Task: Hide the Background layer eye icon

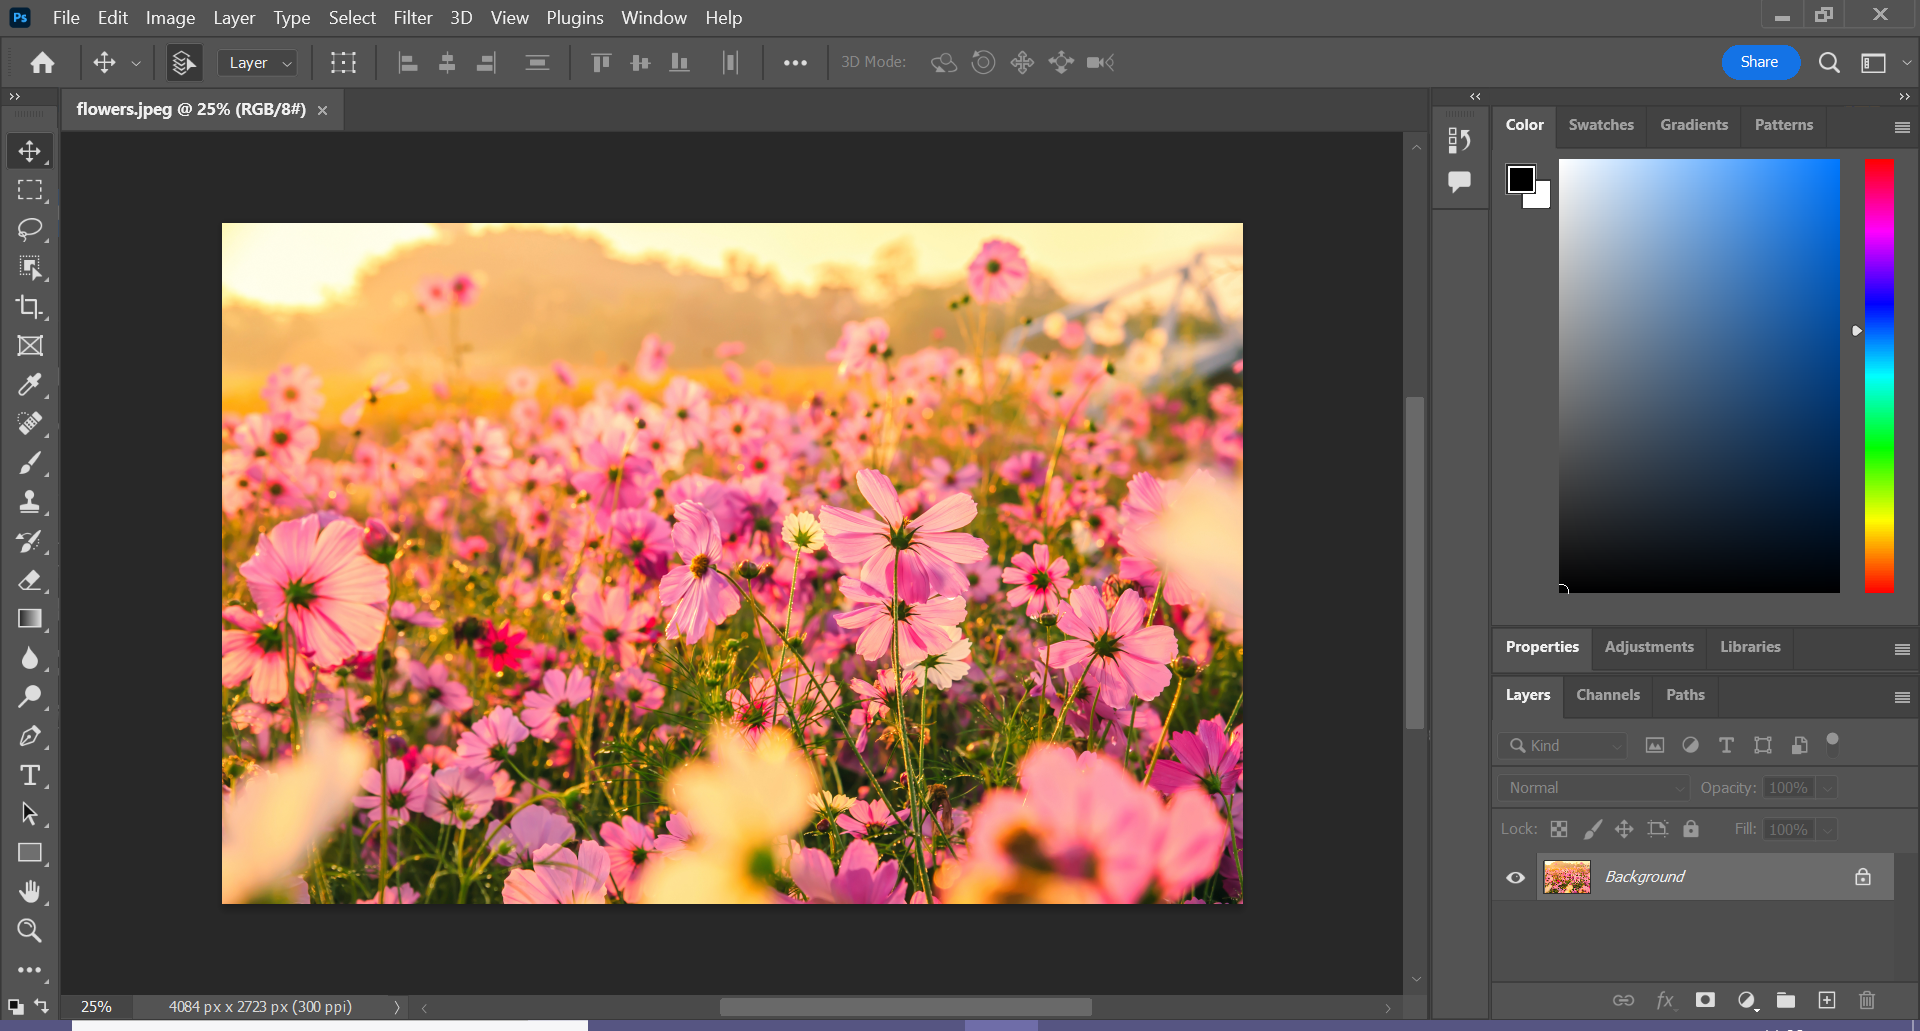Action: coord(1516,878)
